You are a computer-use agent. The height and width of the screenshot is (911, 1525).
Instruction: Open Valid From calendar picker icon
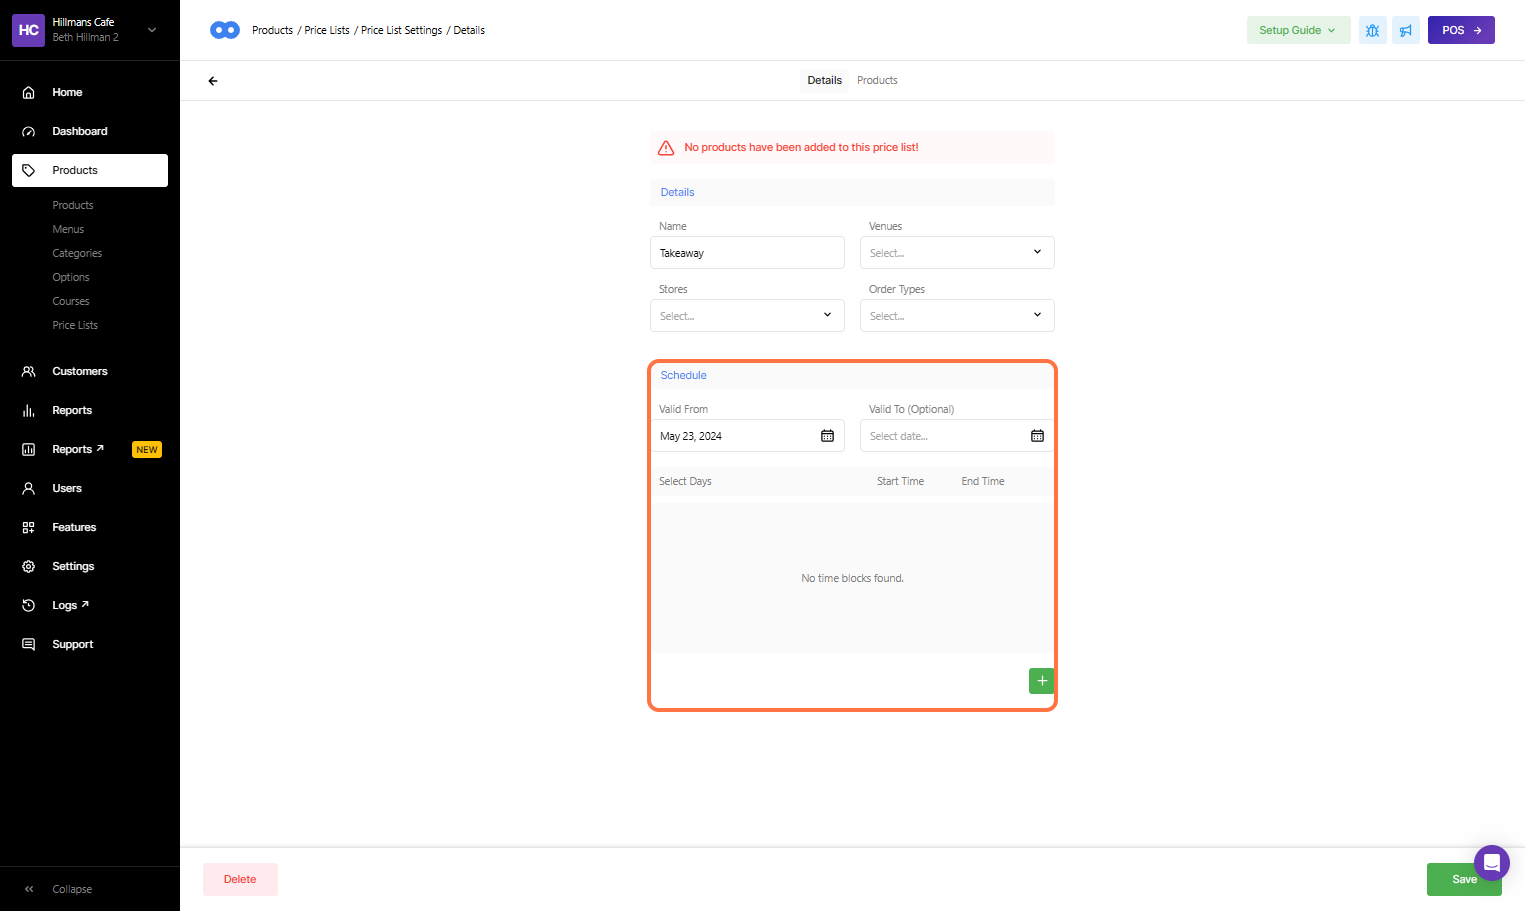[x=827, y=436]
